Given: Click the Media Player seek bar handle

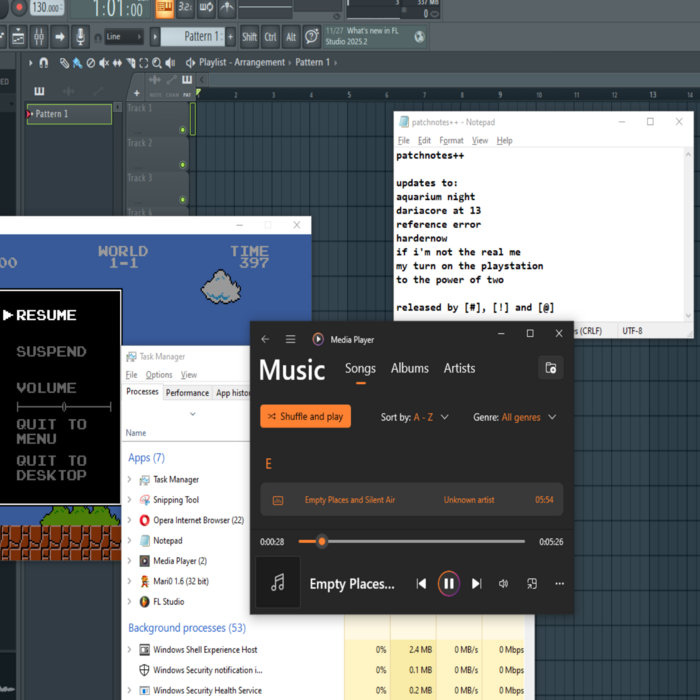Looking at the screenshot, I should click(322, 542).
